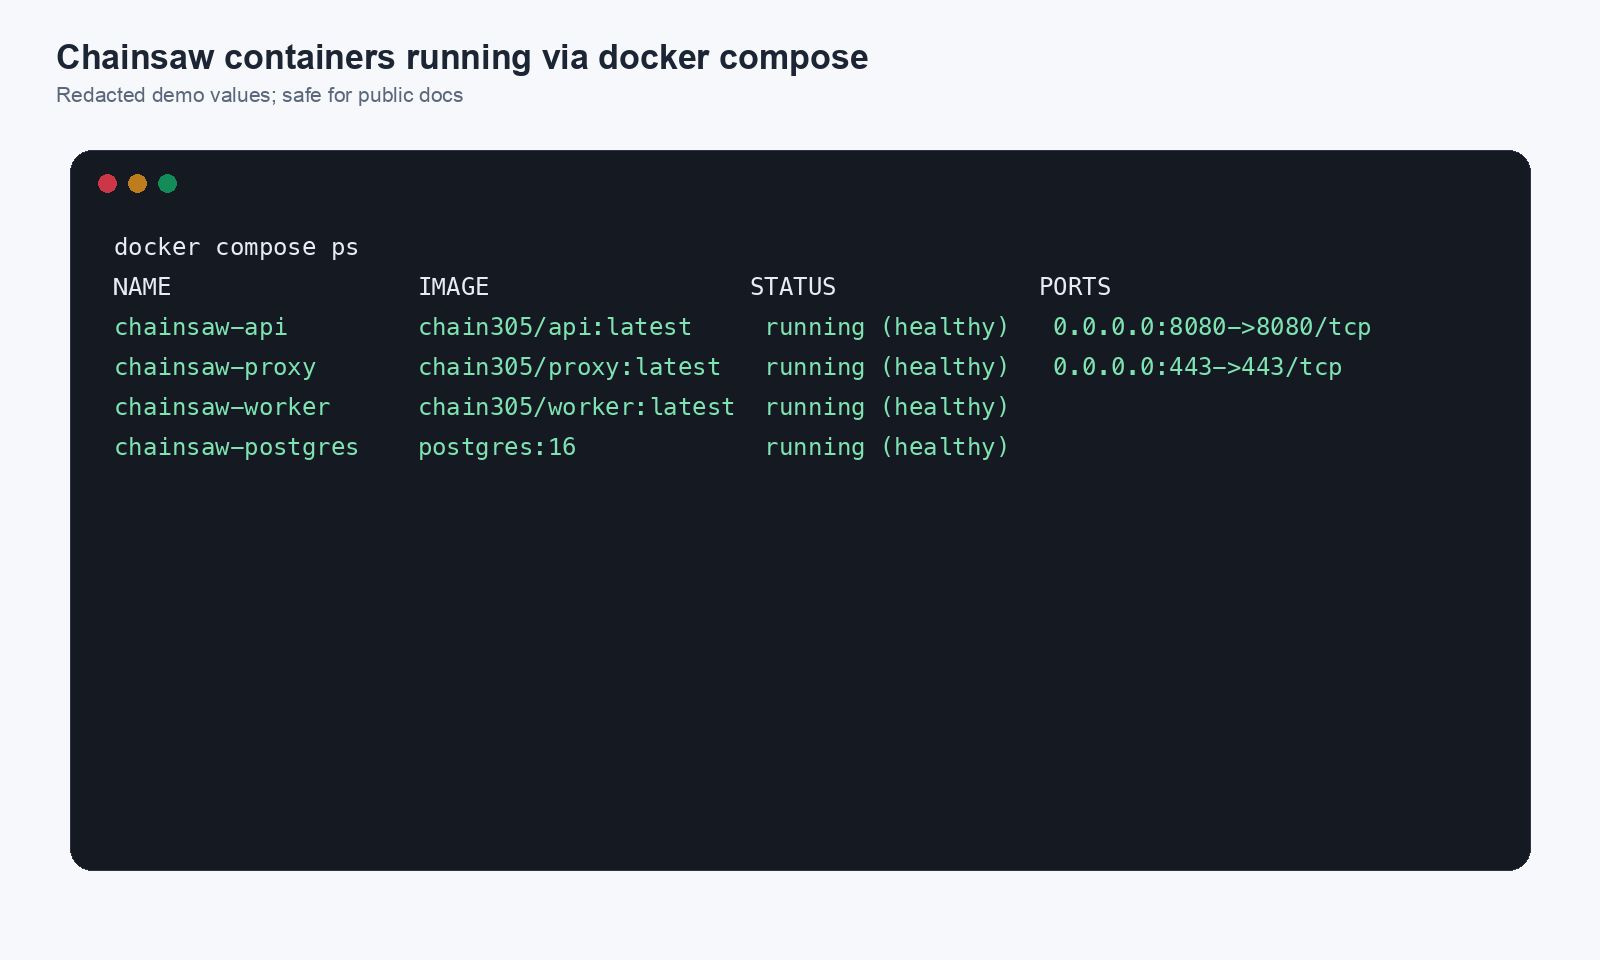Select the chainsaw-postgres container name
Image resolution: width=1600 pixels, height=960 pixels.
click(236, 447)
